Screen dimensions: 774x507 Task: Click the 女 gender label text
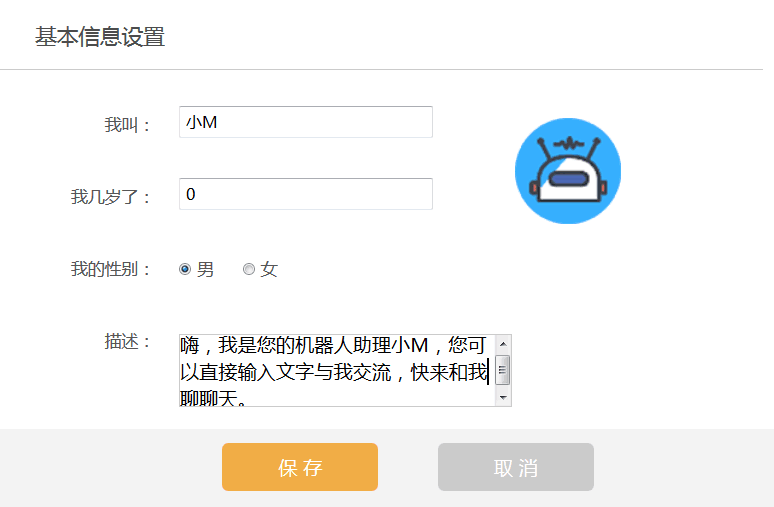tap(269, 270)
